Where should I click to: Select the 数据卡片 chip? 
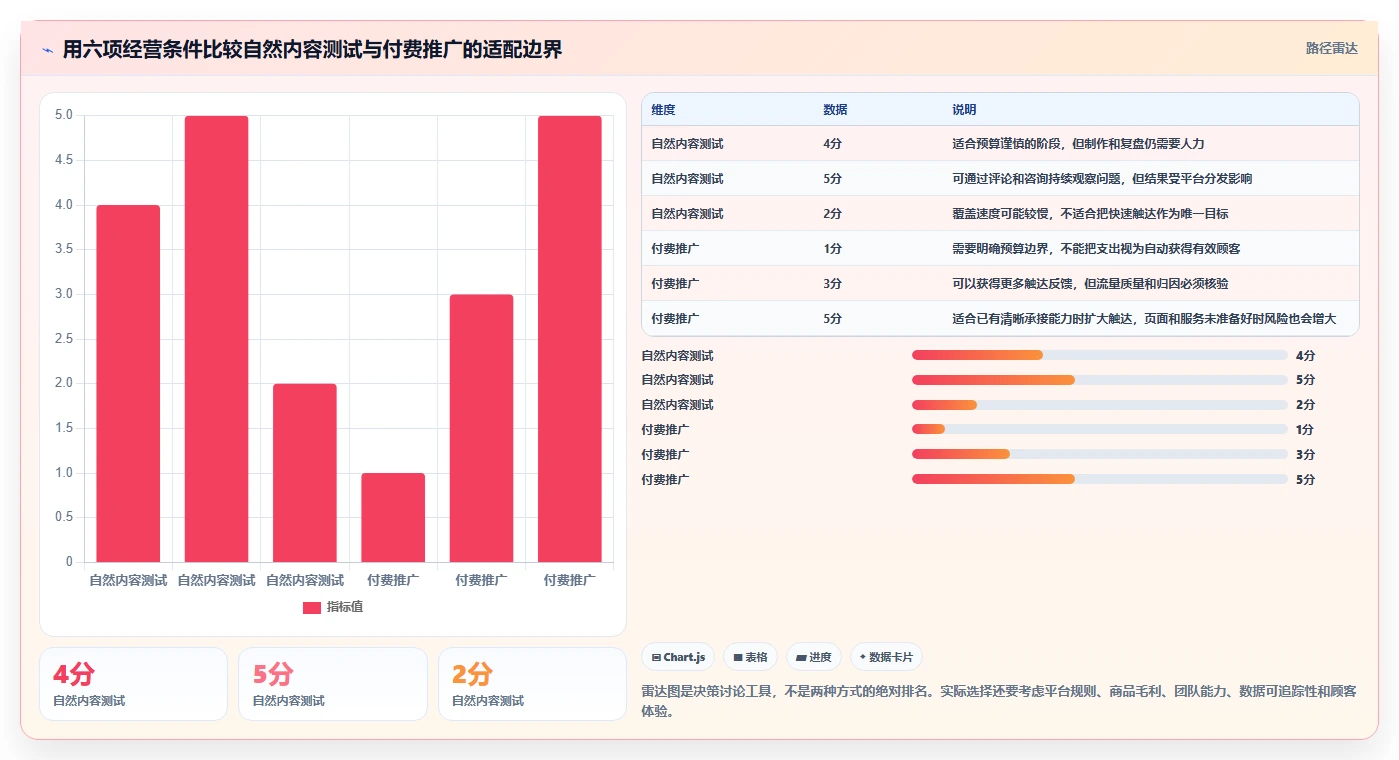click(x=886, y=657)
